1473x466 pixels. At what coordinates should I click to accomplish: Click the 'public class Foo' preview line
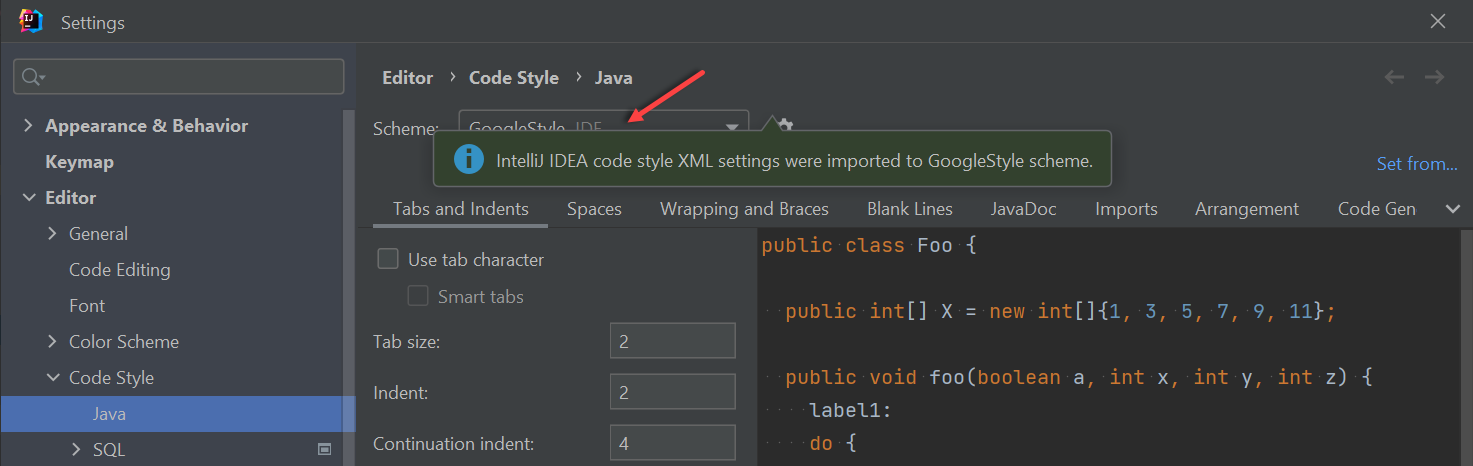[x=867, y=245]
